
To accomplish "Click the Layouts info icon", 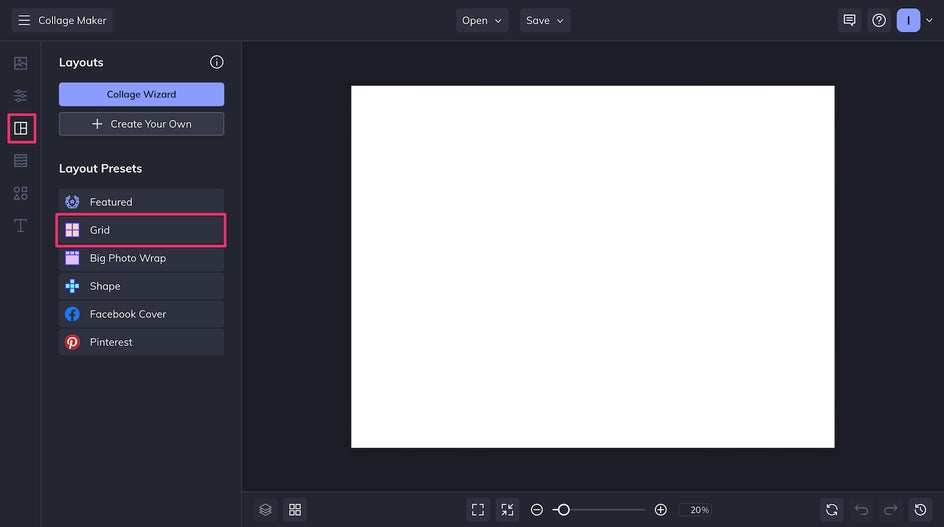I will click(217, 62).
